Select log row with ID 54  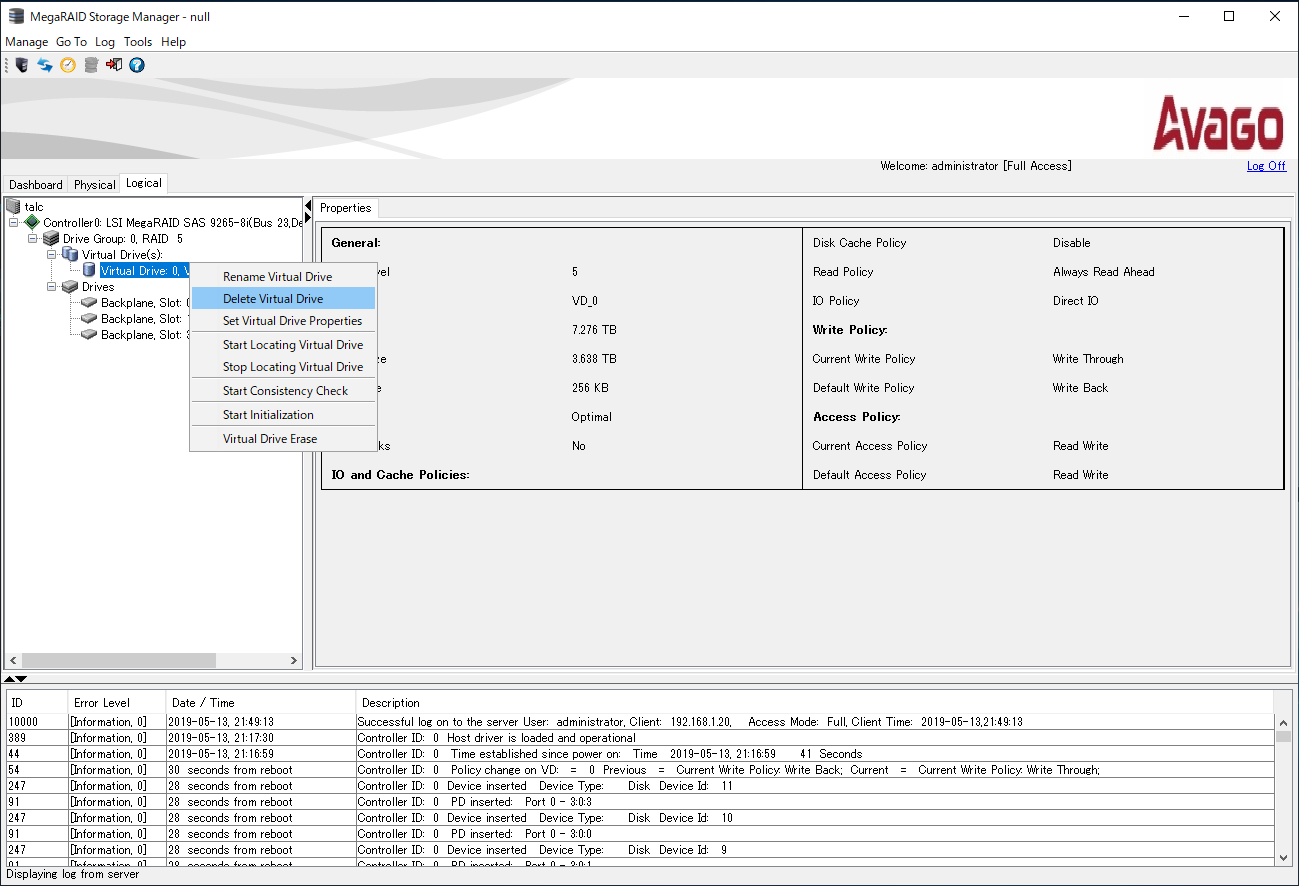(640, 770)
